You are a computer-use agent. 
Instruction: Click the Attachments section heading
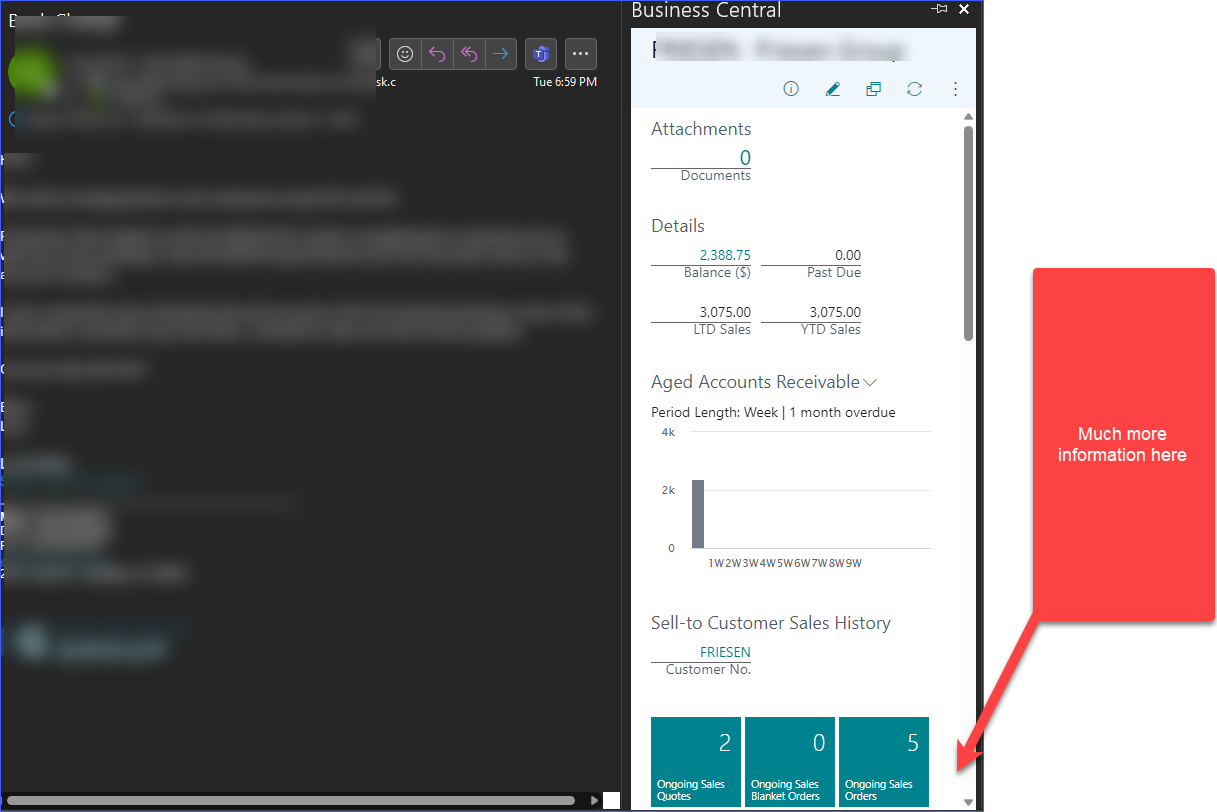[701, 129]
